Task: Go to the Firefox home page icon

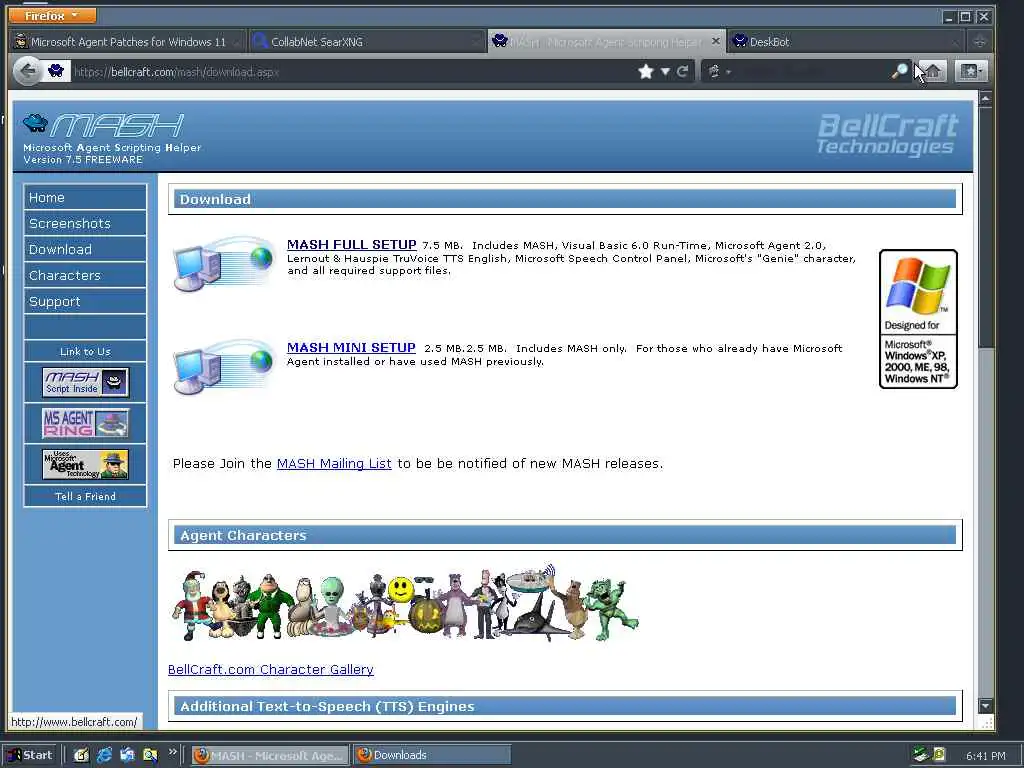Action: (933, 71)
